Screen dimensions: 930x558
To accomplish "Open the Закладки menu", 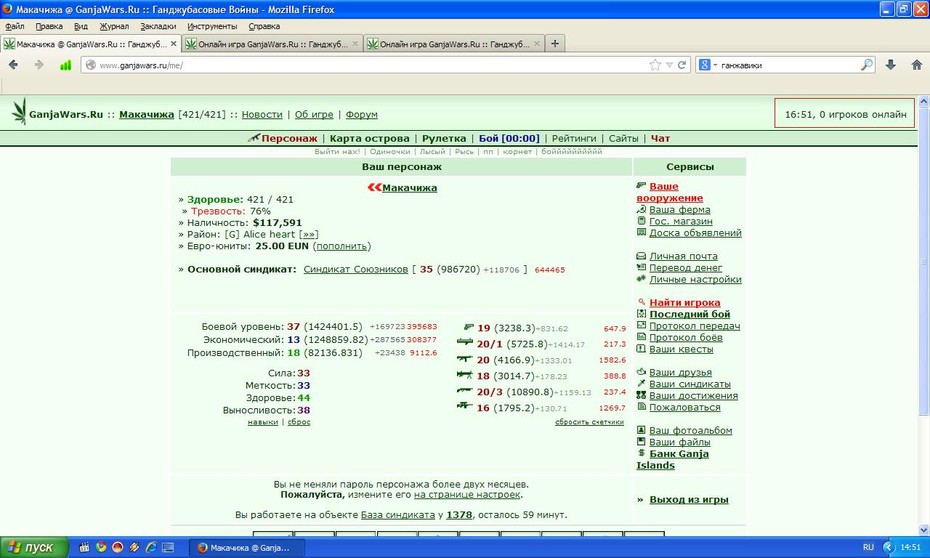I will click(x=158, y=26).
